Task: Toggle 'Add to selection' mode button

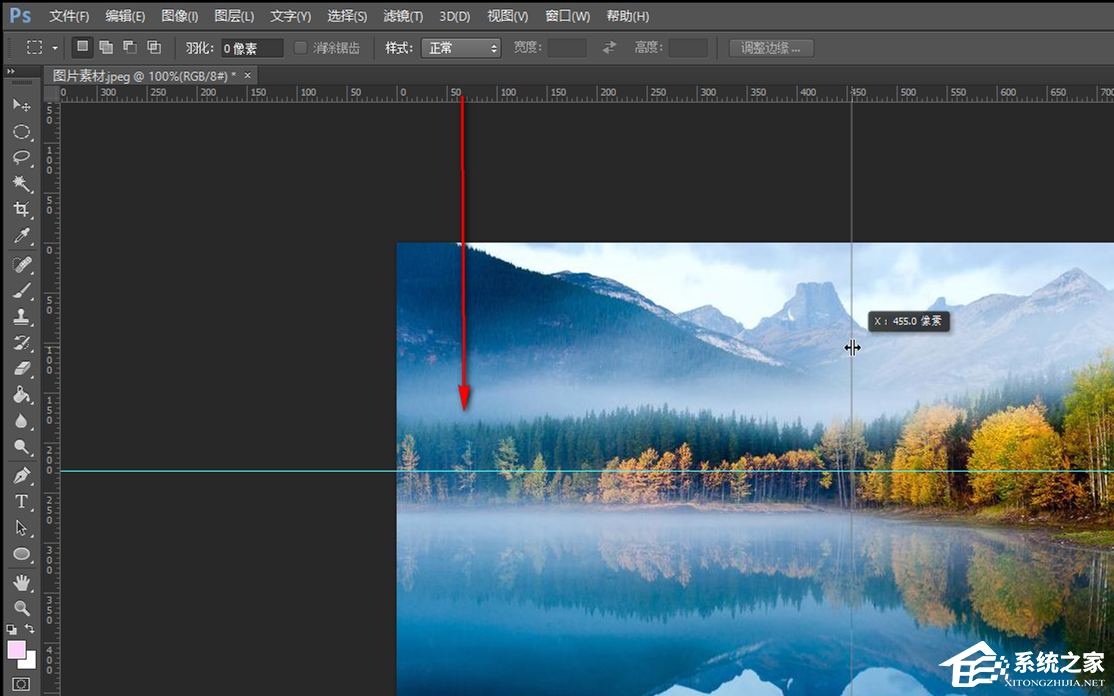Action: tap(106, 47)
